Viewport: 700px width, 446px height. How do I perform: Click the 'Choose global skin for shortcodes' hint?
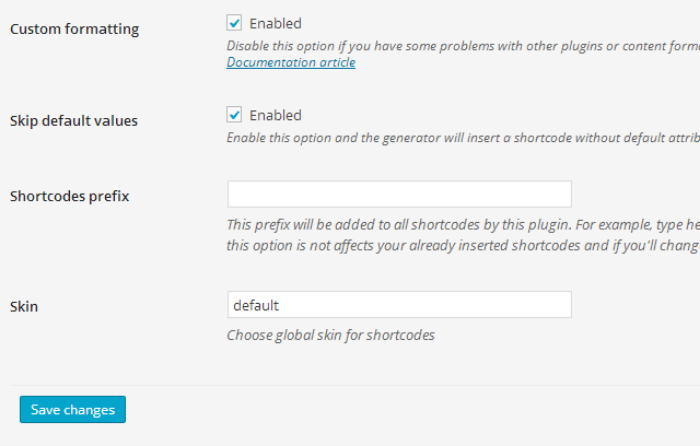click(x=331, y=335)
